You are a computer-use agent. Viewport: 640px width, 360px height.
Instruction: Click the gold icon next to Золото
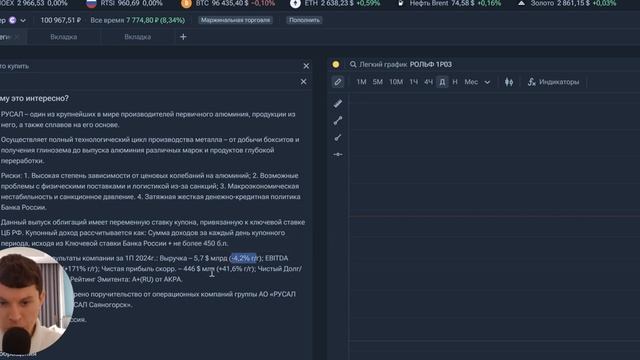[x=521, y=3]
